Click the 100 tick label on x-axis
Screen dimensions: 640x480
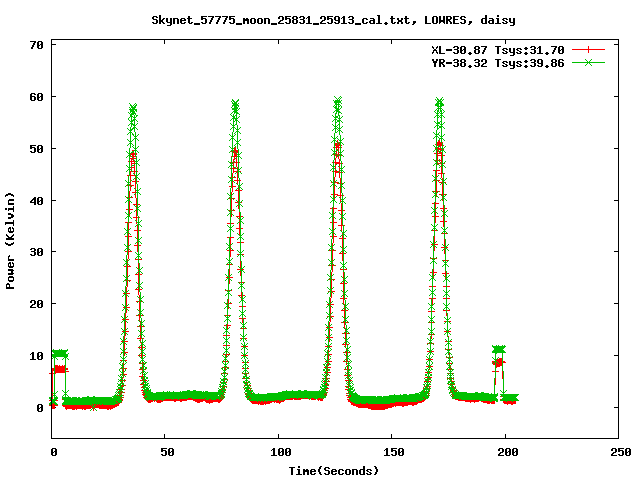coord(279,452)
